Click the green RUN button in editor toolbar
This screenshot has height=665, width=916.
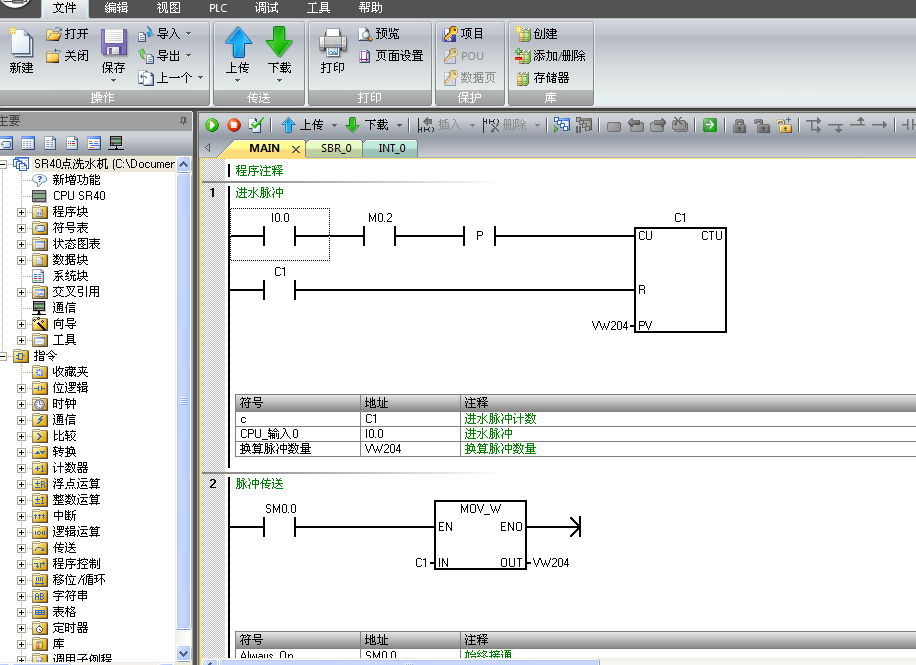coord(212,124)
